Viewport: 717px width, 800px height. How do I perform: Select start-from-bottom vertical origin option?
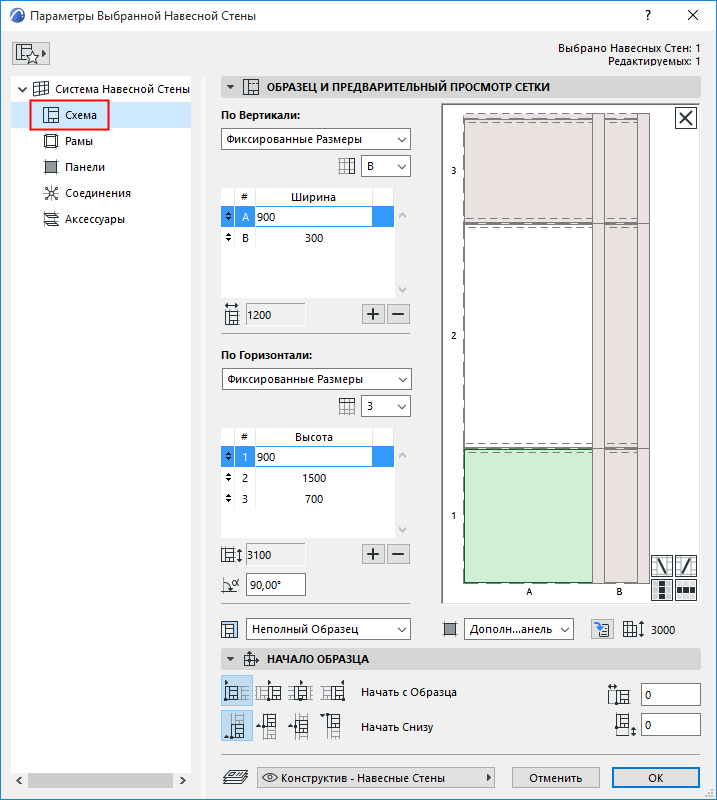pyautogui.click(x=237, y=726)
